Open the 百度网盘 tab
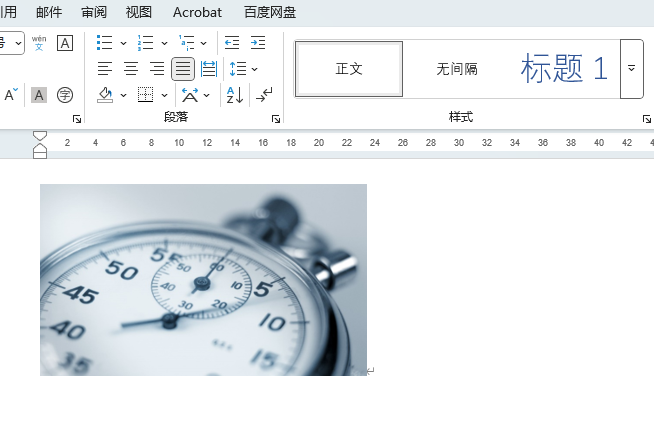The width and height of the screenshot is (654, 448). point(270,12)
